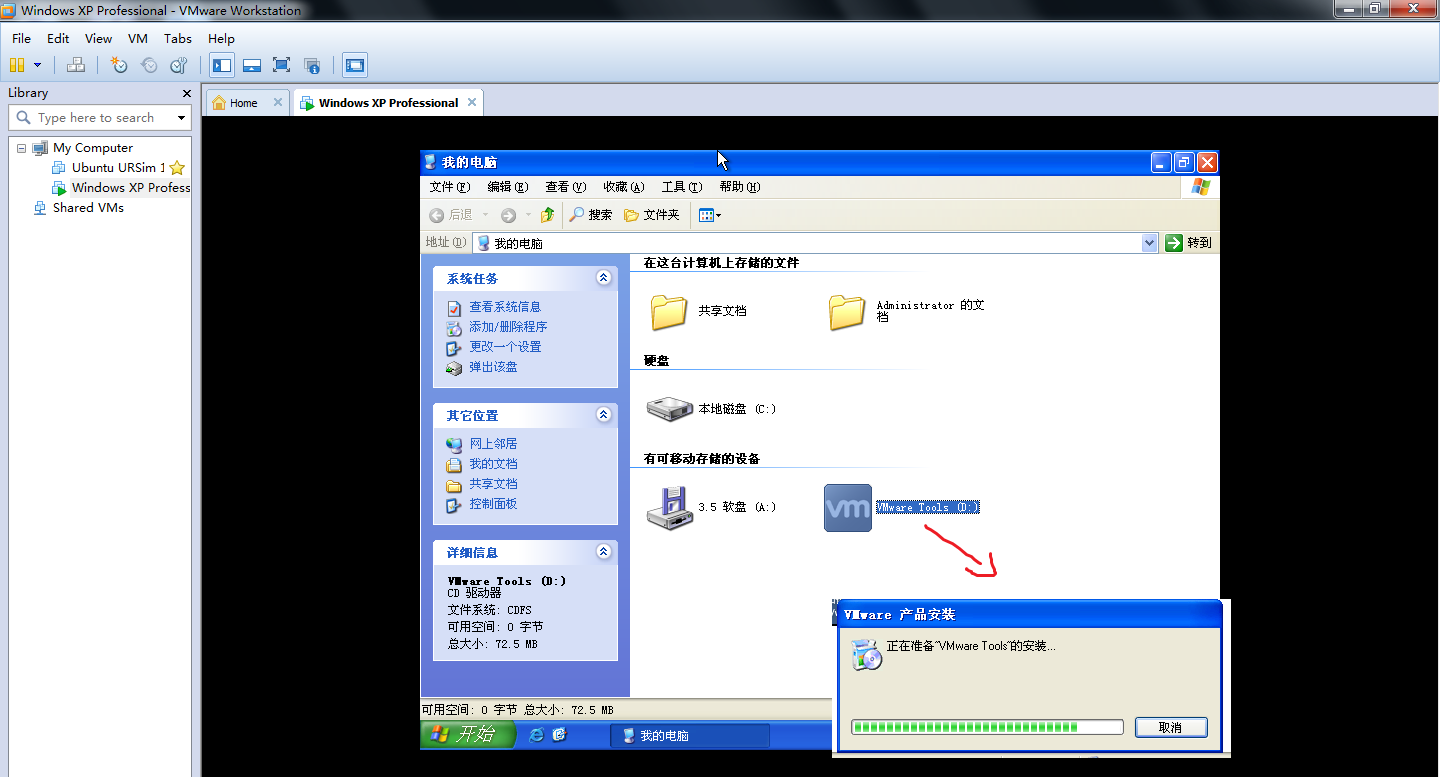This screenshot has height=777, width=1440.
Task: Toggle the 文件夹 folders pane button
Action: (651, 215)
